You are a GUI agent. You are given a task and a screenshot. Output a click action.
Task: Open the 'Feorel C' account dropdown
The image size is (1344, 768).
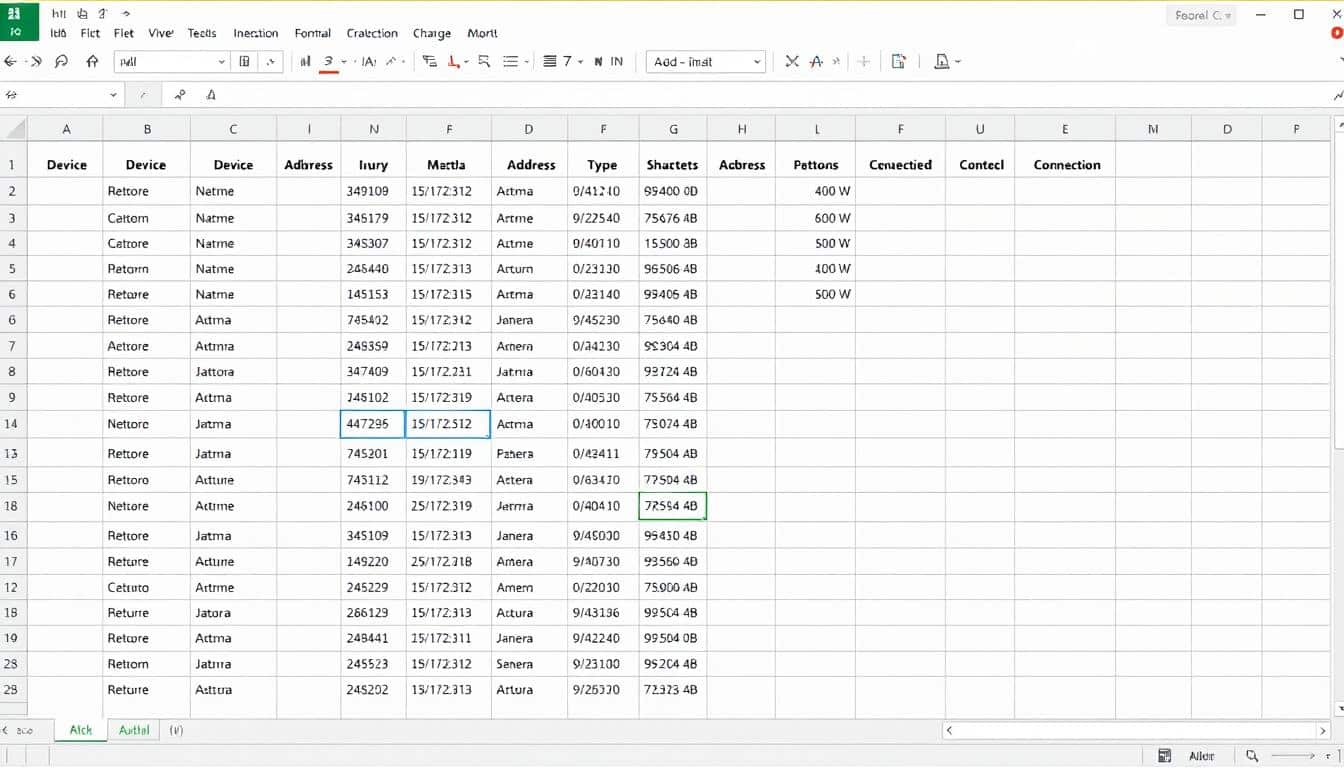pyautogui.click(x=1202, y=16)
